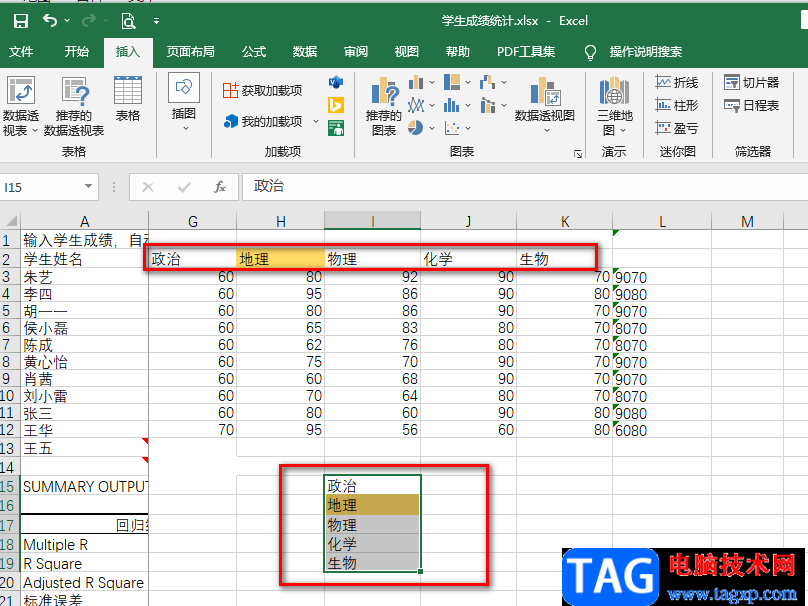Click the Visio Data Visualizer add-in icon

tap(336, 82)
